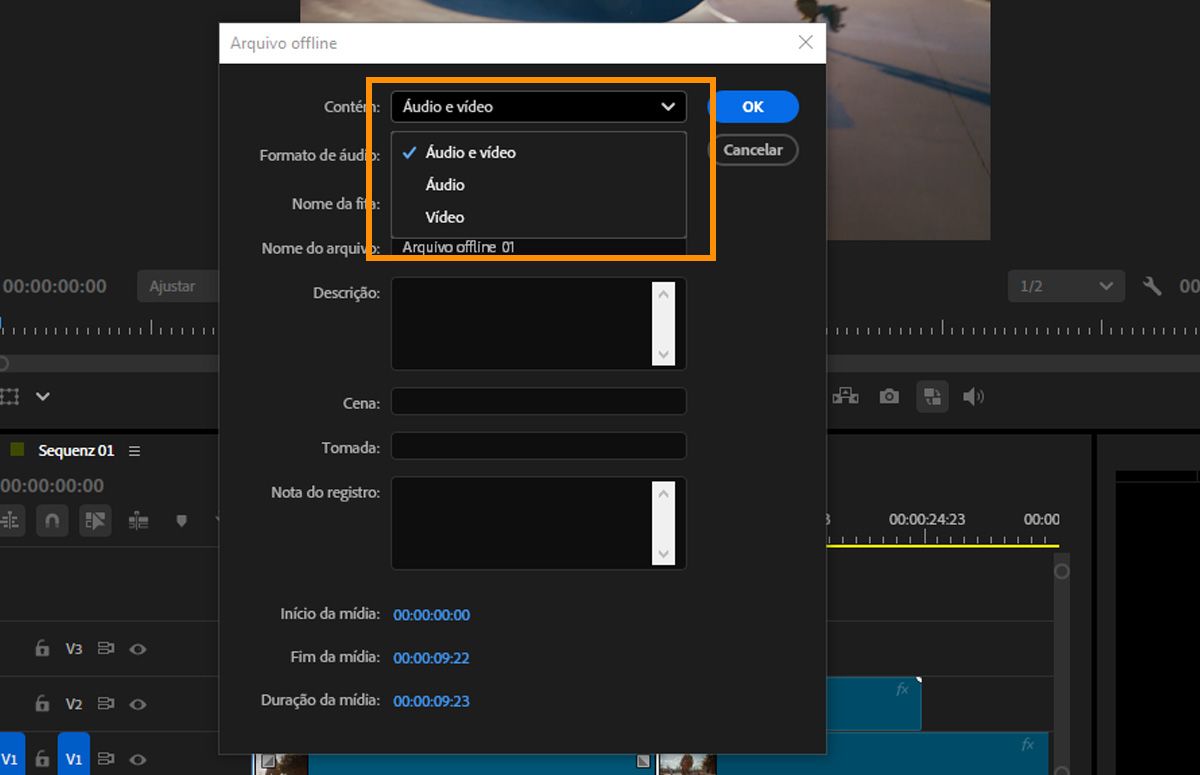Screen dimensions: 1200x775
Task: Click the V2 track target label
Action: tap(74, 704)
